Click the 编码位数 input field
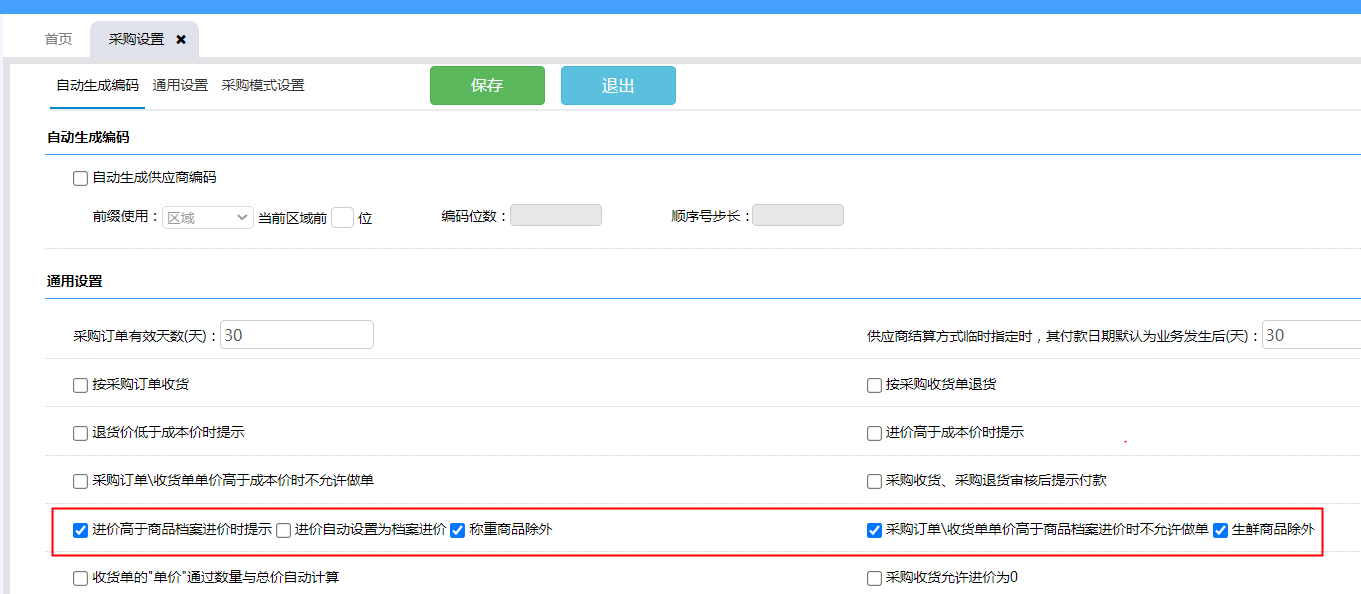Screen dimensions: 1361x594 (556, 215)
